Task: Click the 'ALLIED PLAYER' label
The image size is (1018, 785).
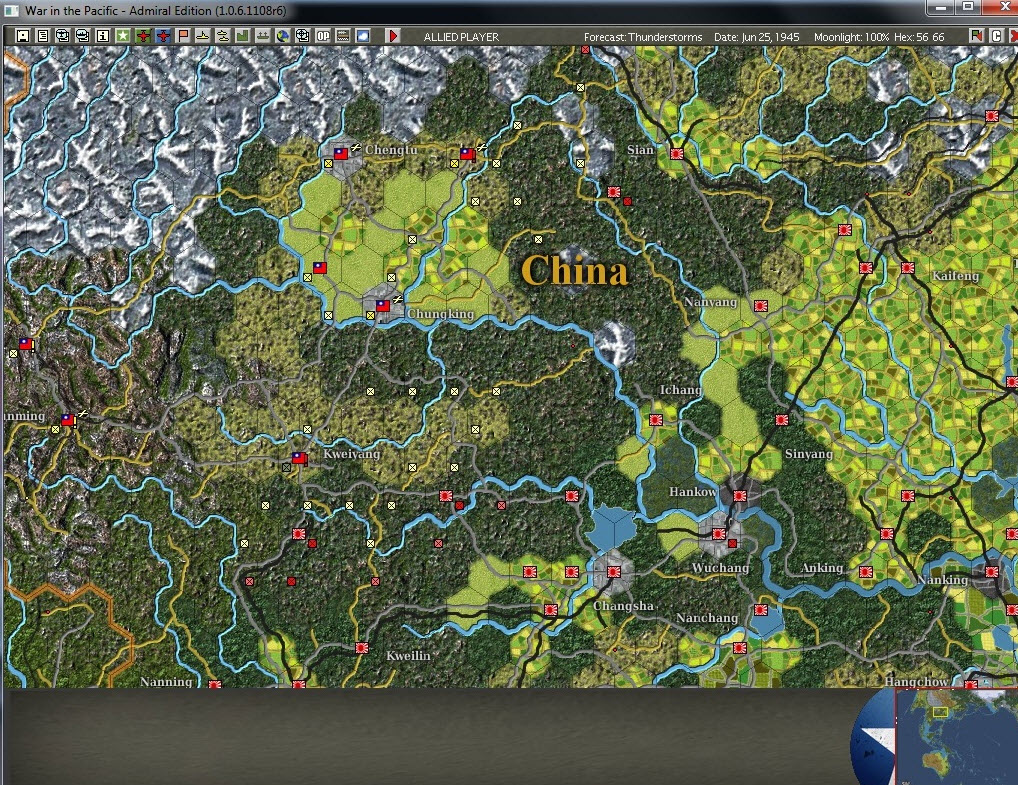Action: point(461,37)
